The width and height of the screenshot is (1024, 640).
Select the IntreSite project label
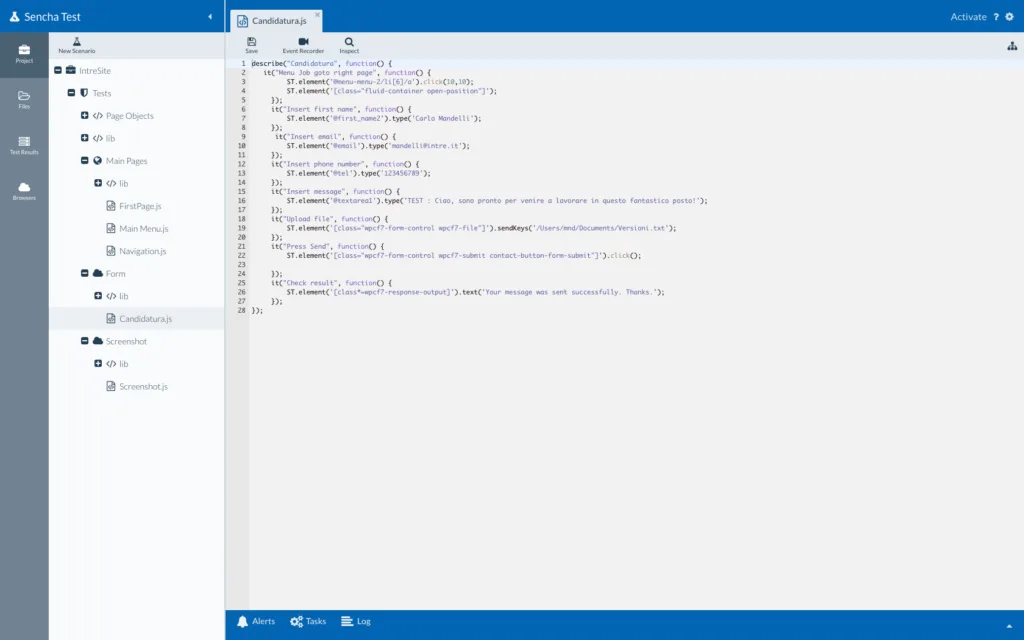(x=95, y=71)
